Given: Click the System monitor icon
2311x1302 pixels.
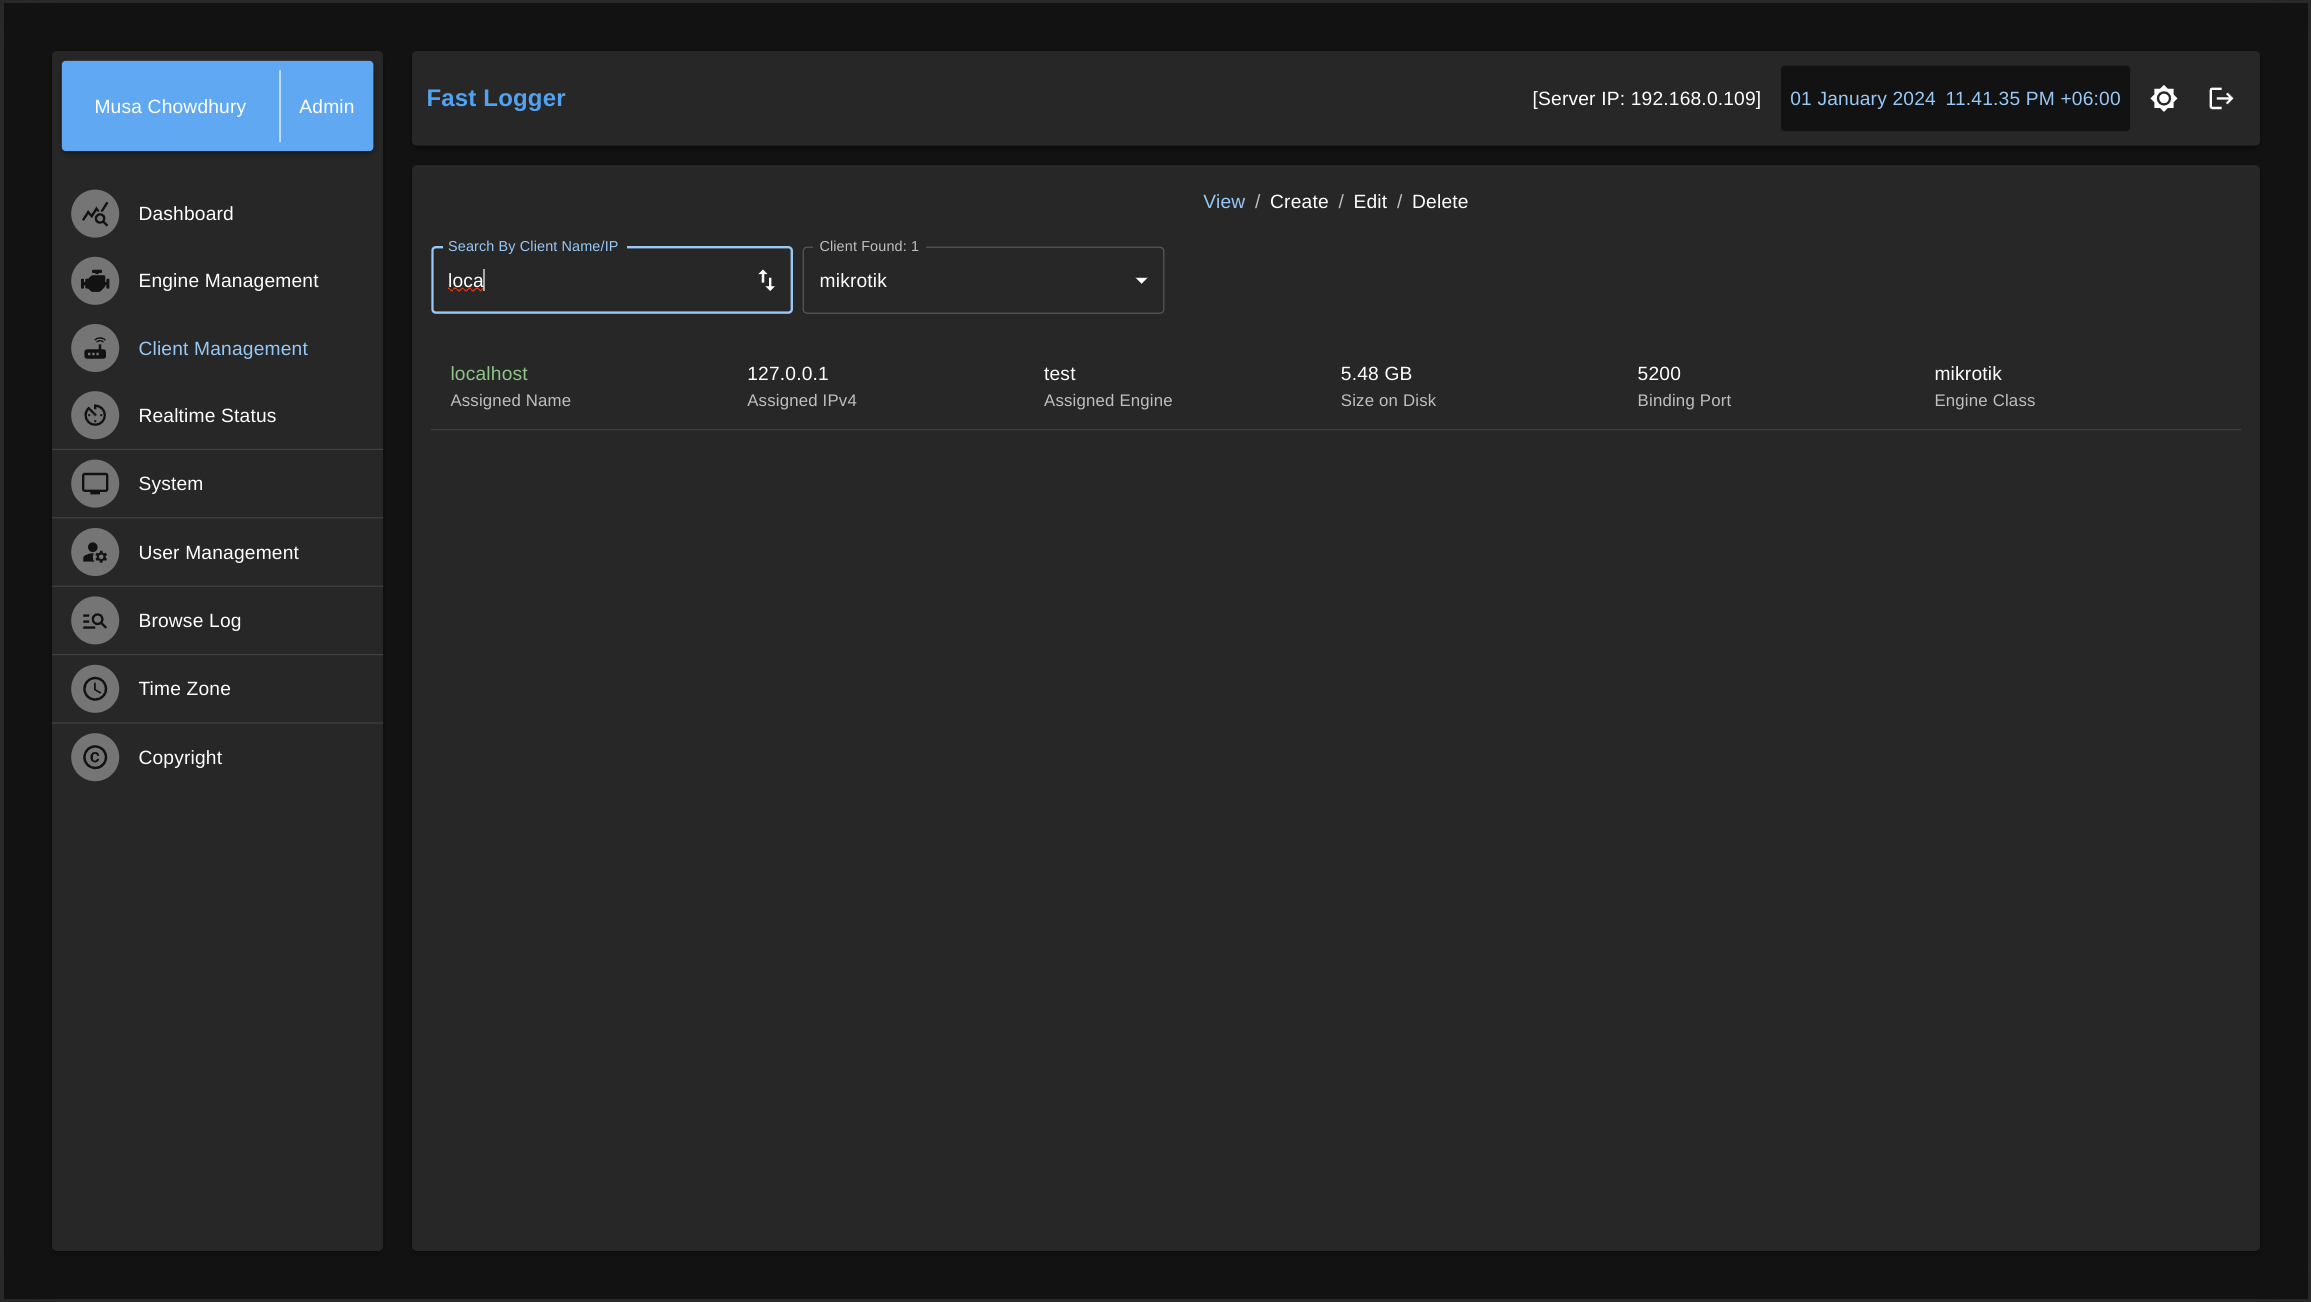Looking at the screenshot, I should 95,484.
